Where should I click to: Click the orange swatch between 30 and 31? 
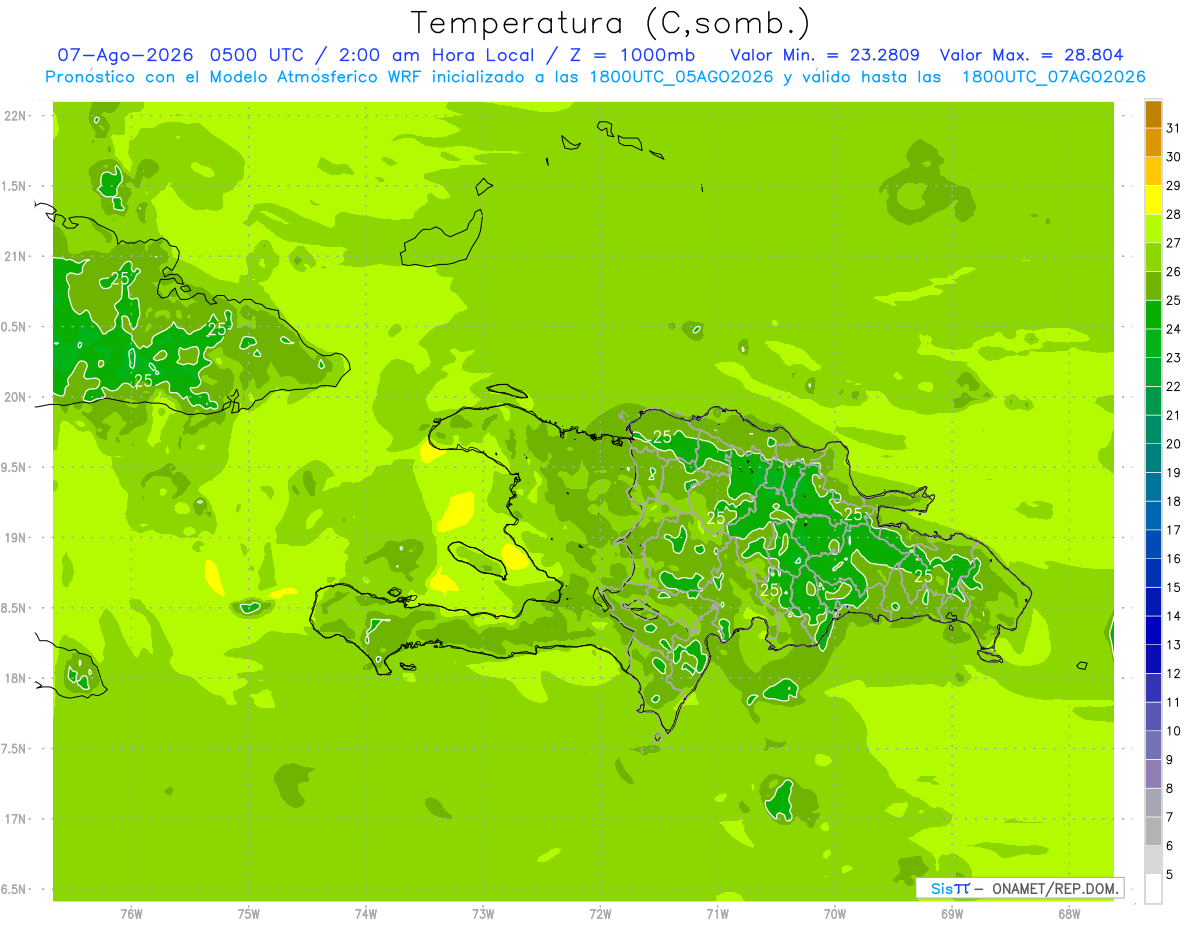coord(1153,142)
